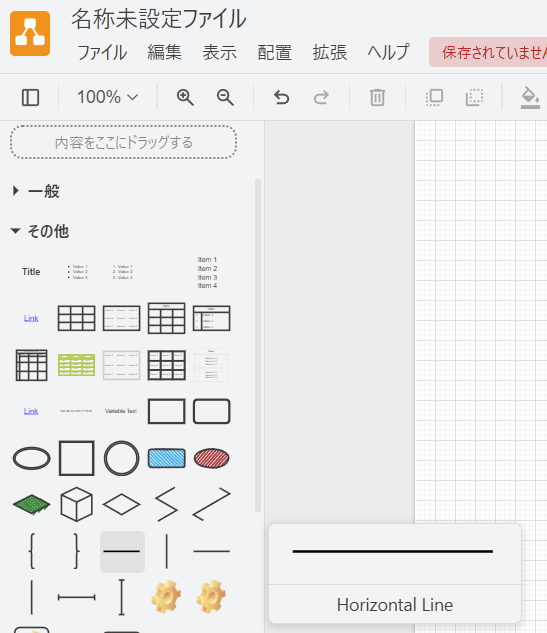Click the bring to front icon

434,98
